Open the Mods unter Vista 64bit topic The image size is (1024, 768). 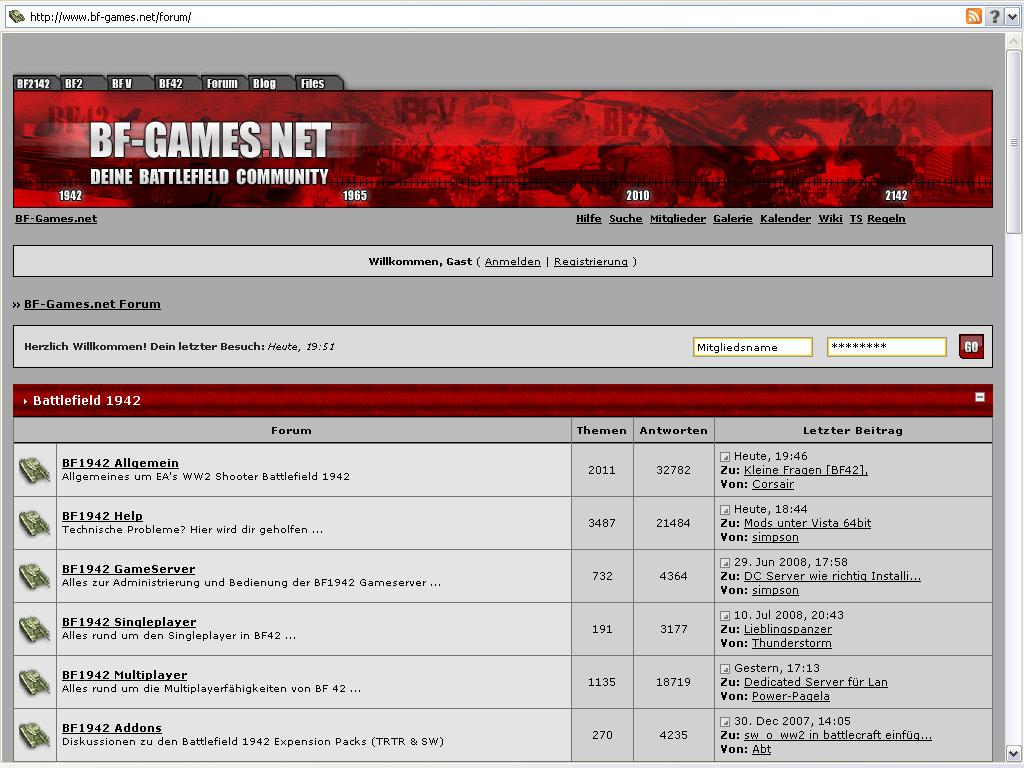pos(807,523)
